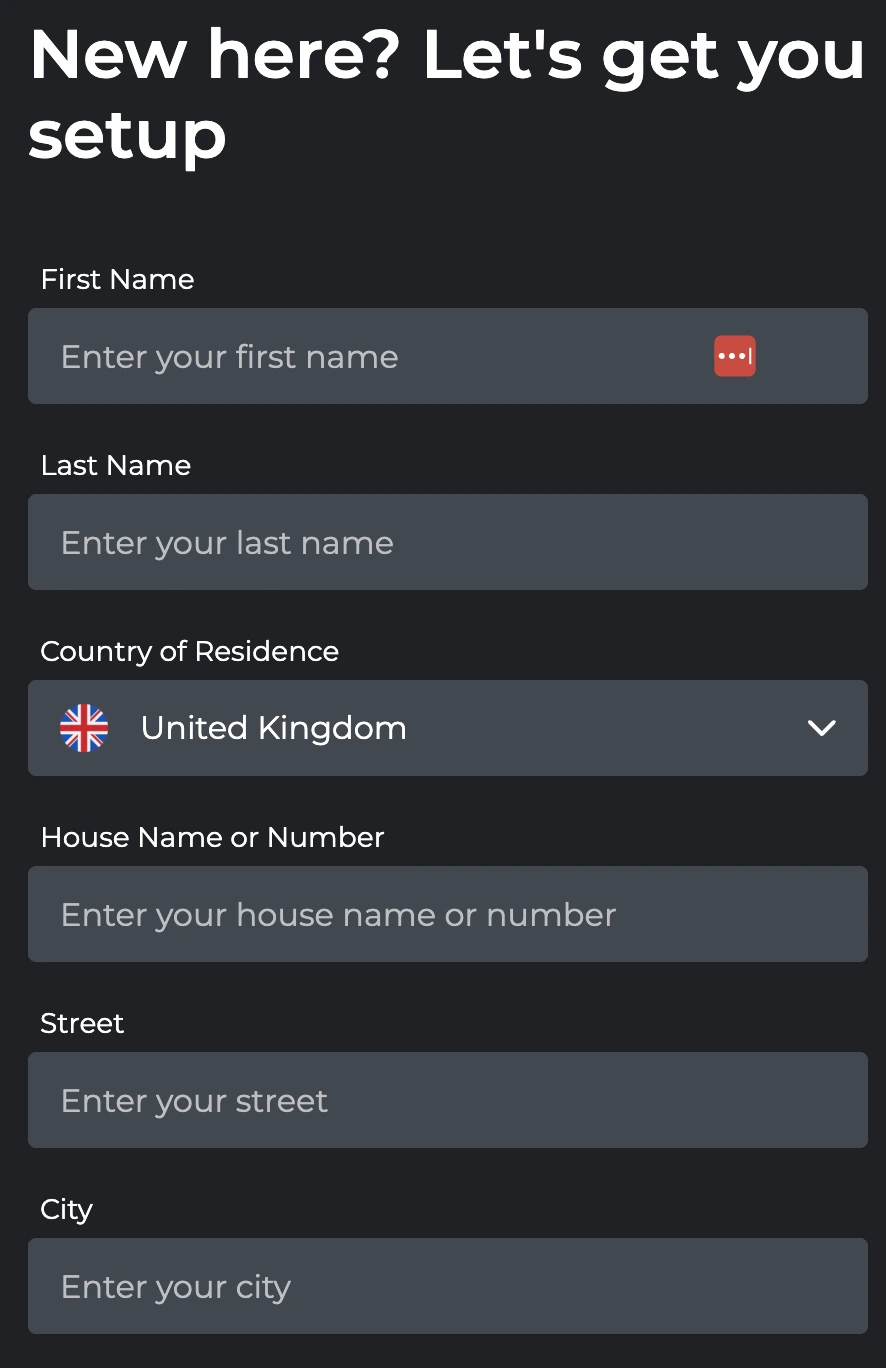Image resolution: width=886 pixels, height=1368 pixels.
Task: Click the LastPass autofill icon
Action: point(735,356)
